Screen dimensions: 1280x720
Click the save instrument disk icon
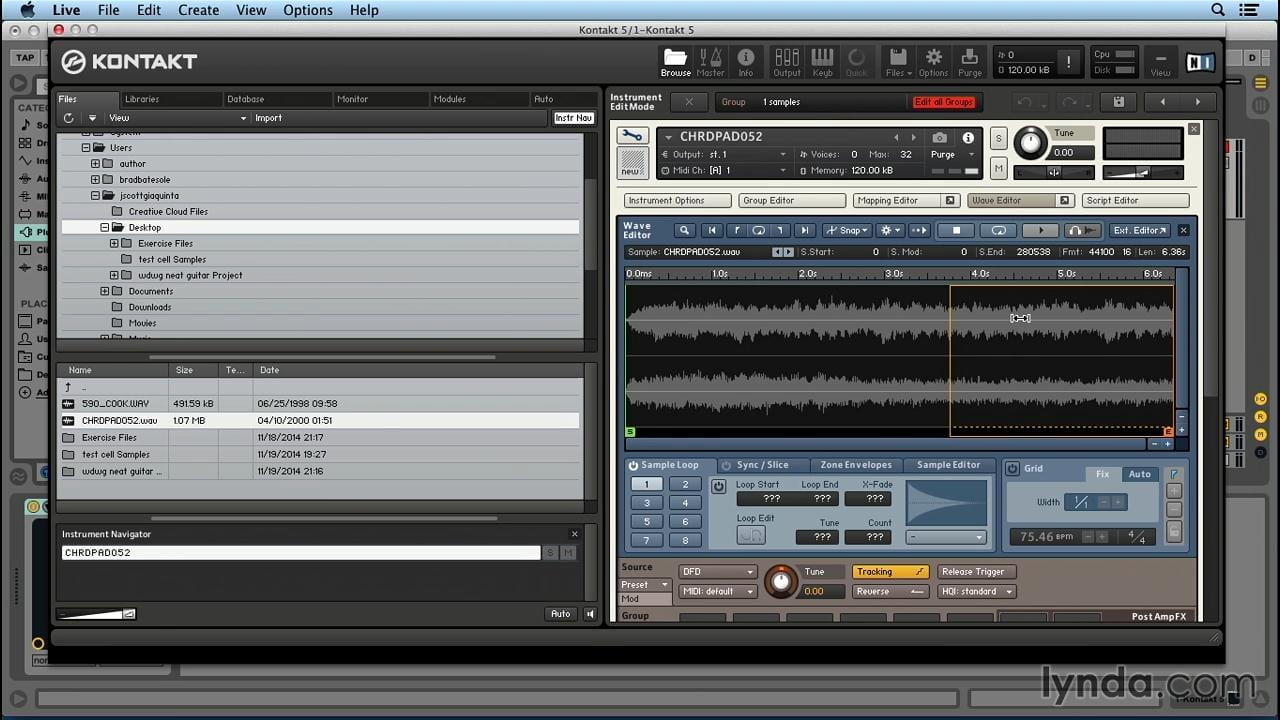click(1118, 102)
